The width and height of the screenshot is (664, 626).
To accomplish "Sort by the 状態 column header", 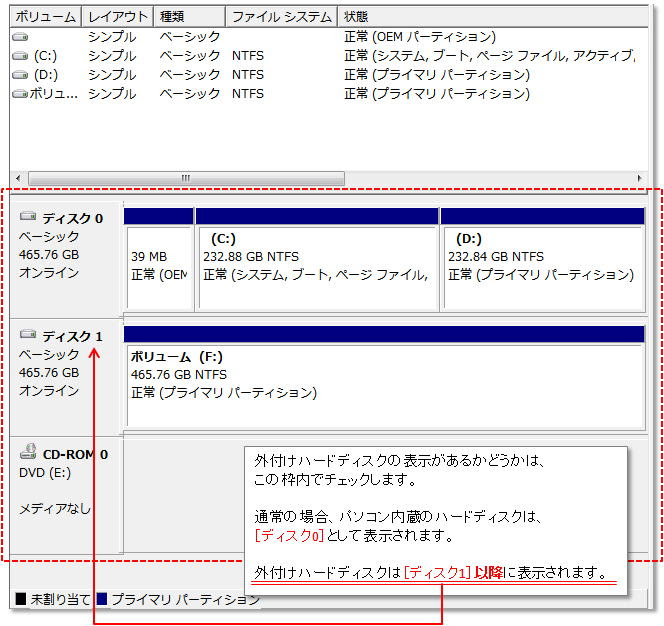I will [x=492, y=17].
